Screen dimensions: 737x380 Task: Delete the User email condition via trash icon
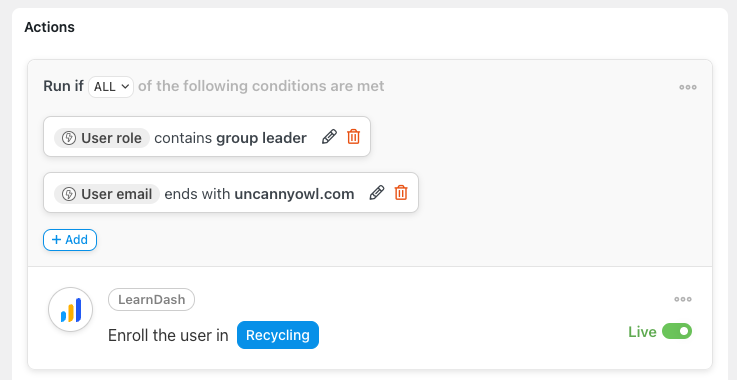[x=401, y=193]
